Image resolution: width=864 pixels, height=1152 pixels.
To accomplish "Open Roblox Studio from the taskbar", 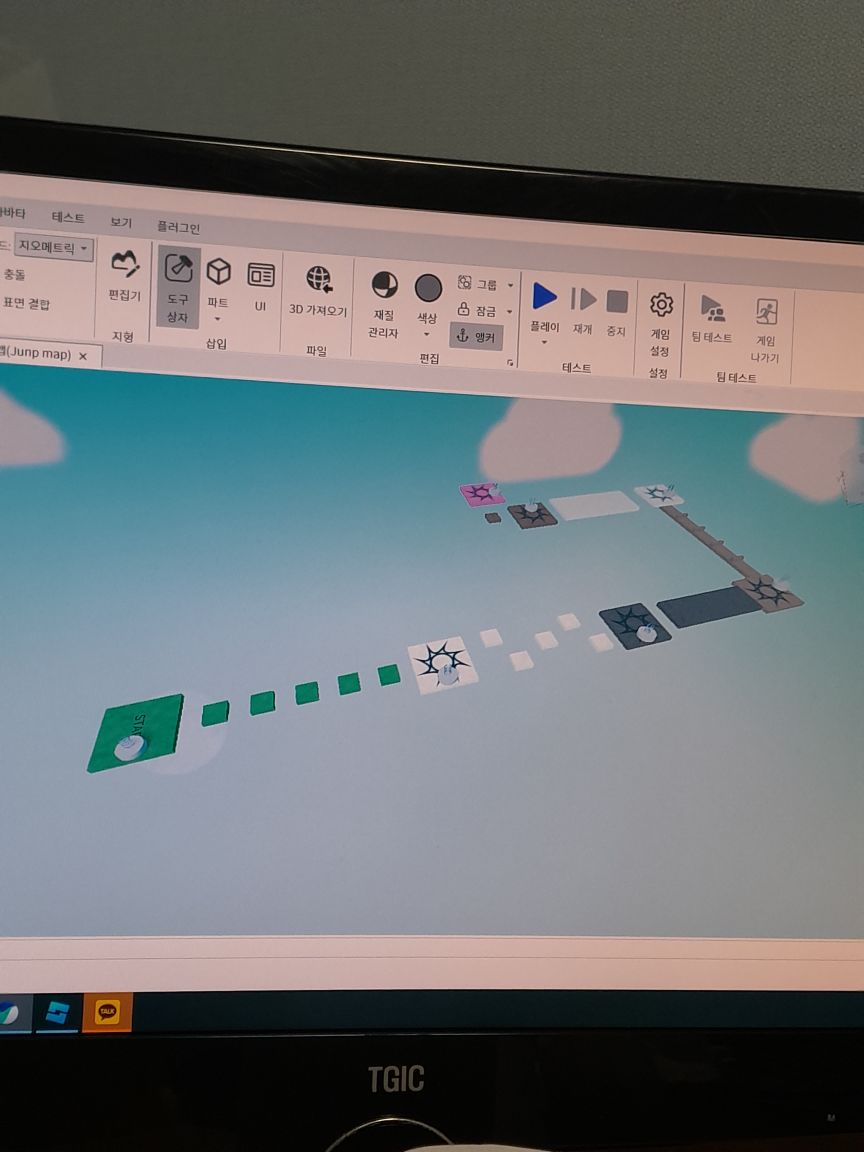I will (x=57, y=1014).
